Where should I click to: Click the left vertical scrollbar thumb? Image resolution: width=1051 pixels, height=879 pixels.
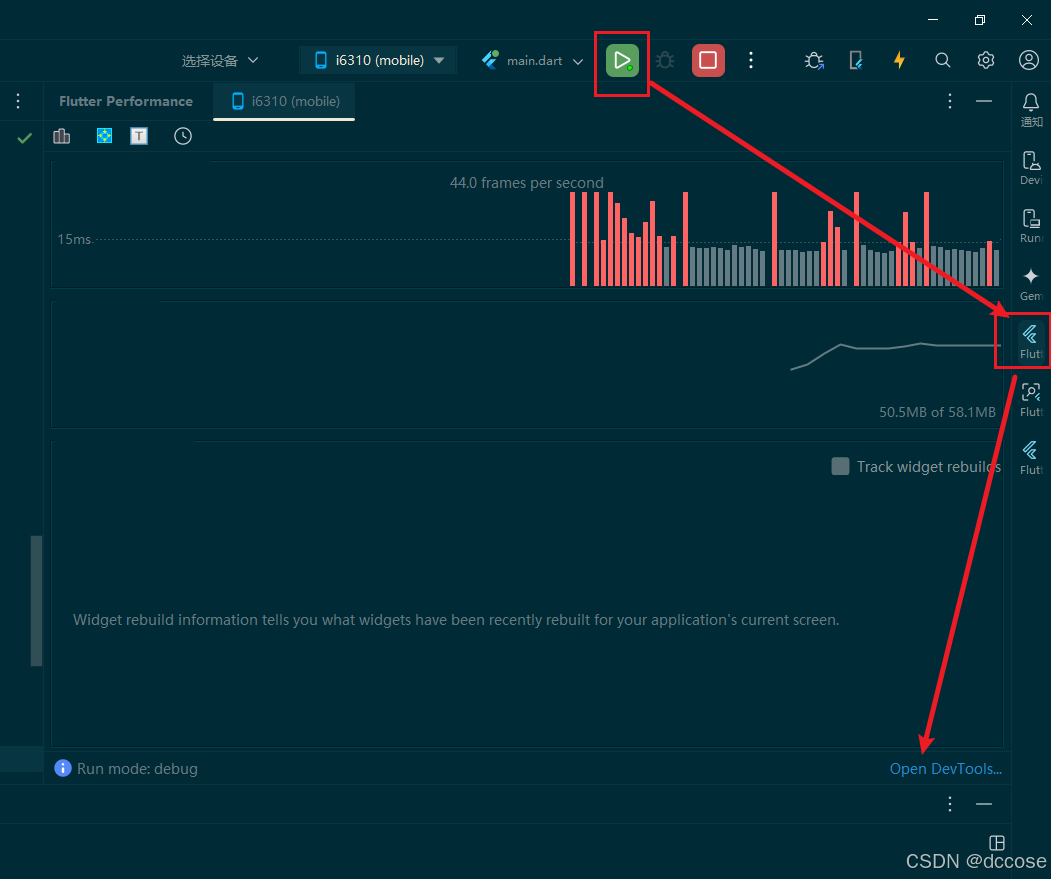click(x=36, y=601)
